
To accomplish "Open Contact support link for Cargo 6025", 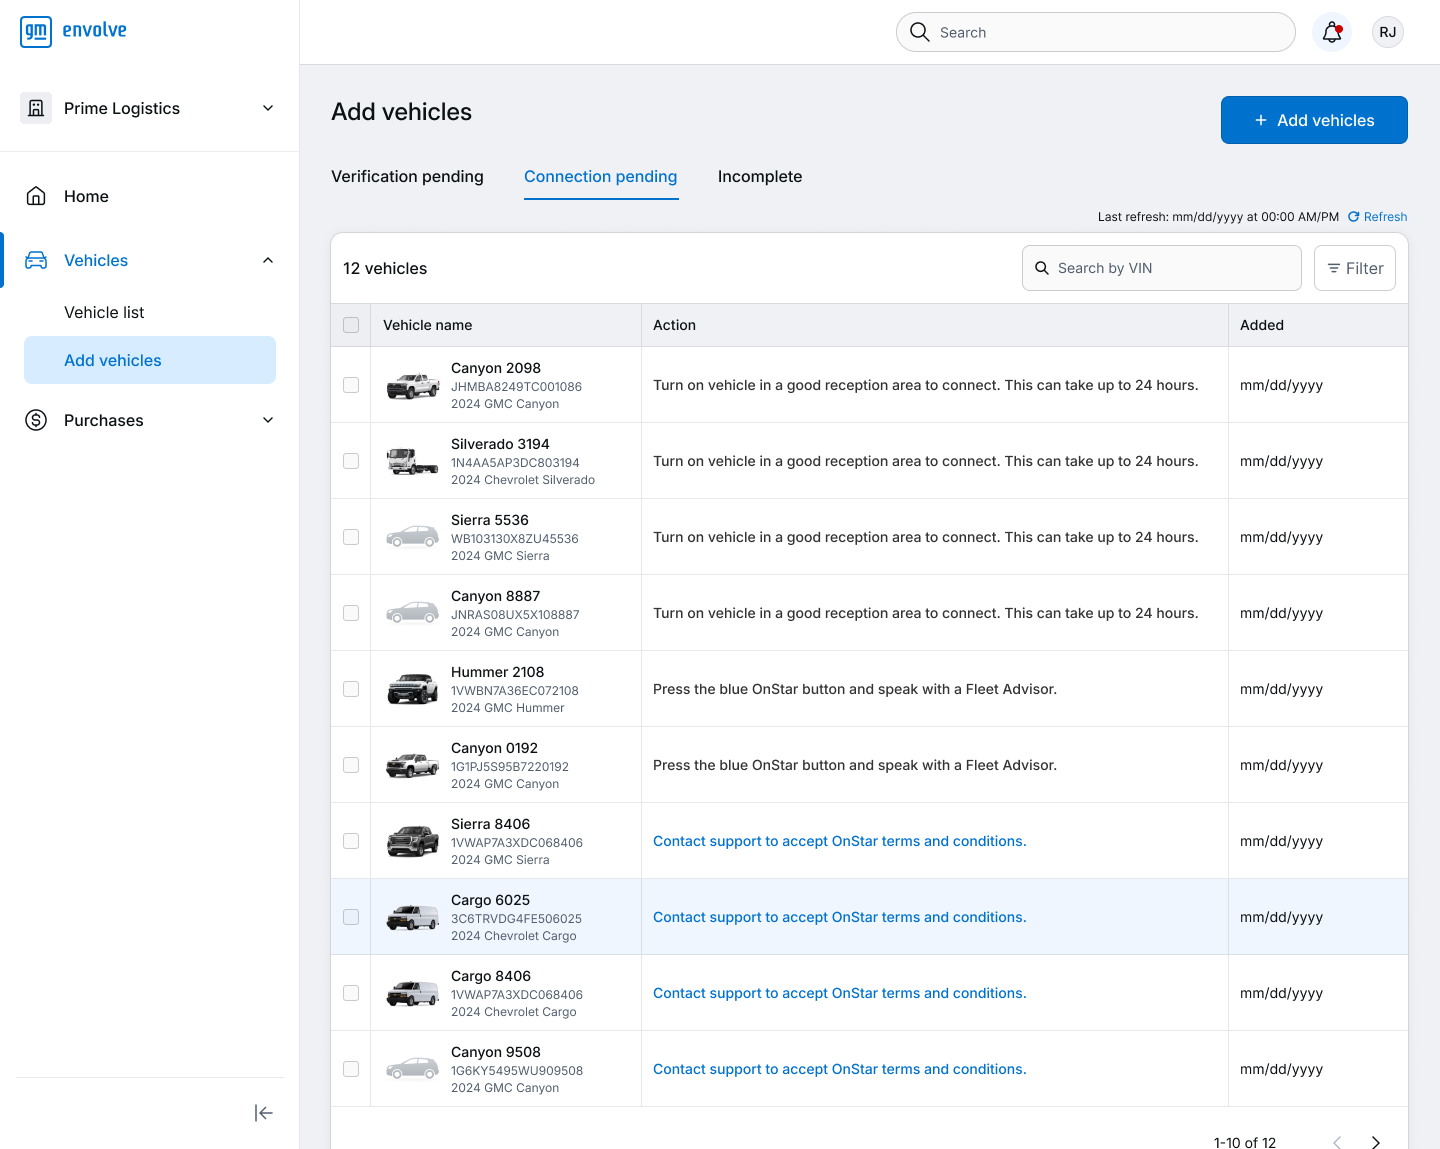I will coord(840,917).
